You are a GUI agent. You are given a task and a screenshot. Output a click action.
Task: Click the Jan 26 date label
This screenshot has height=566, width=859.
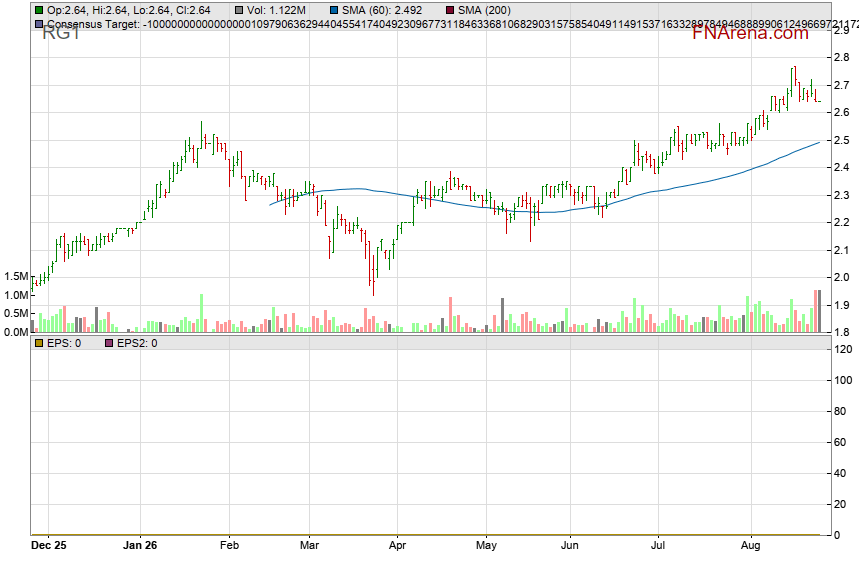140,545
